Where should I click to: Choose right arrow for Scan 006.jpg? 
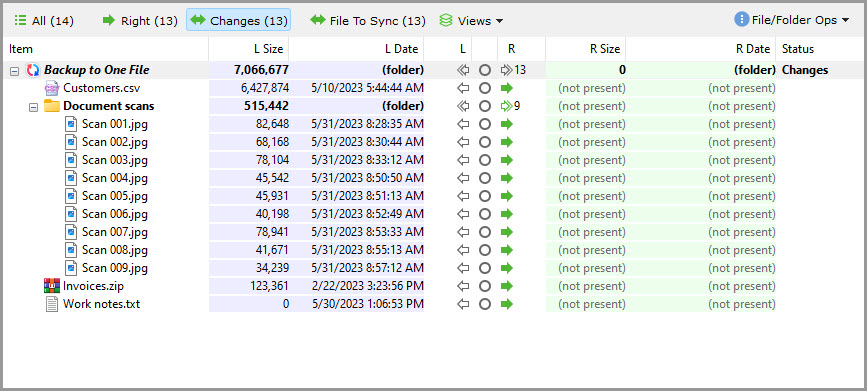[506, 214]
